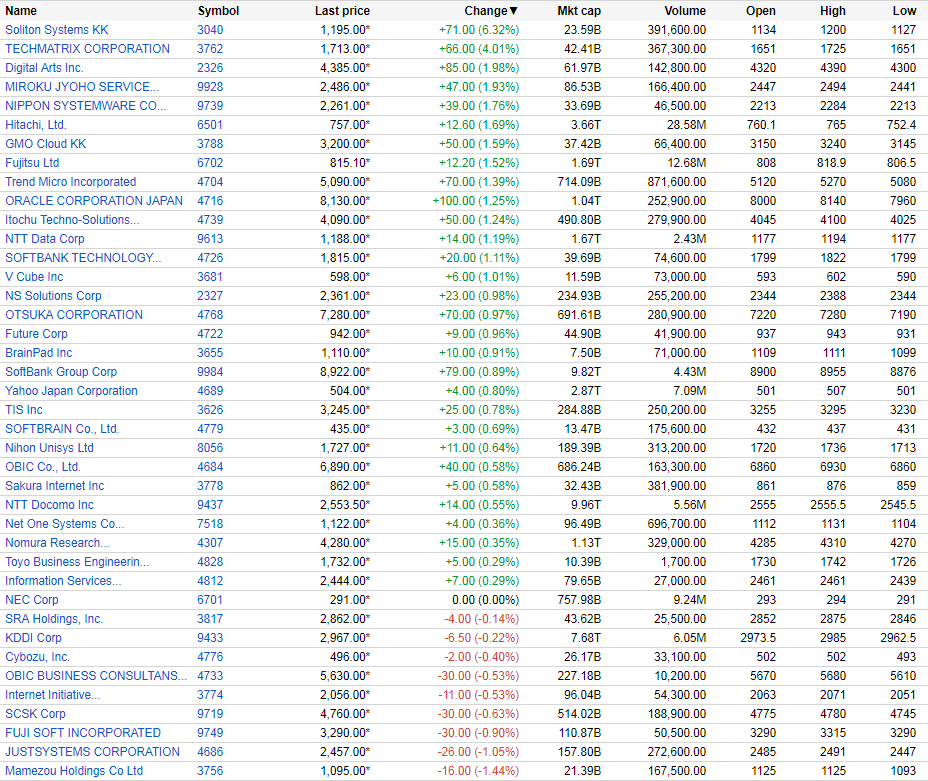This screenshot has width=928, height=781.
Task: Open SCSK Corp link
Action: [x=36, y=714]
